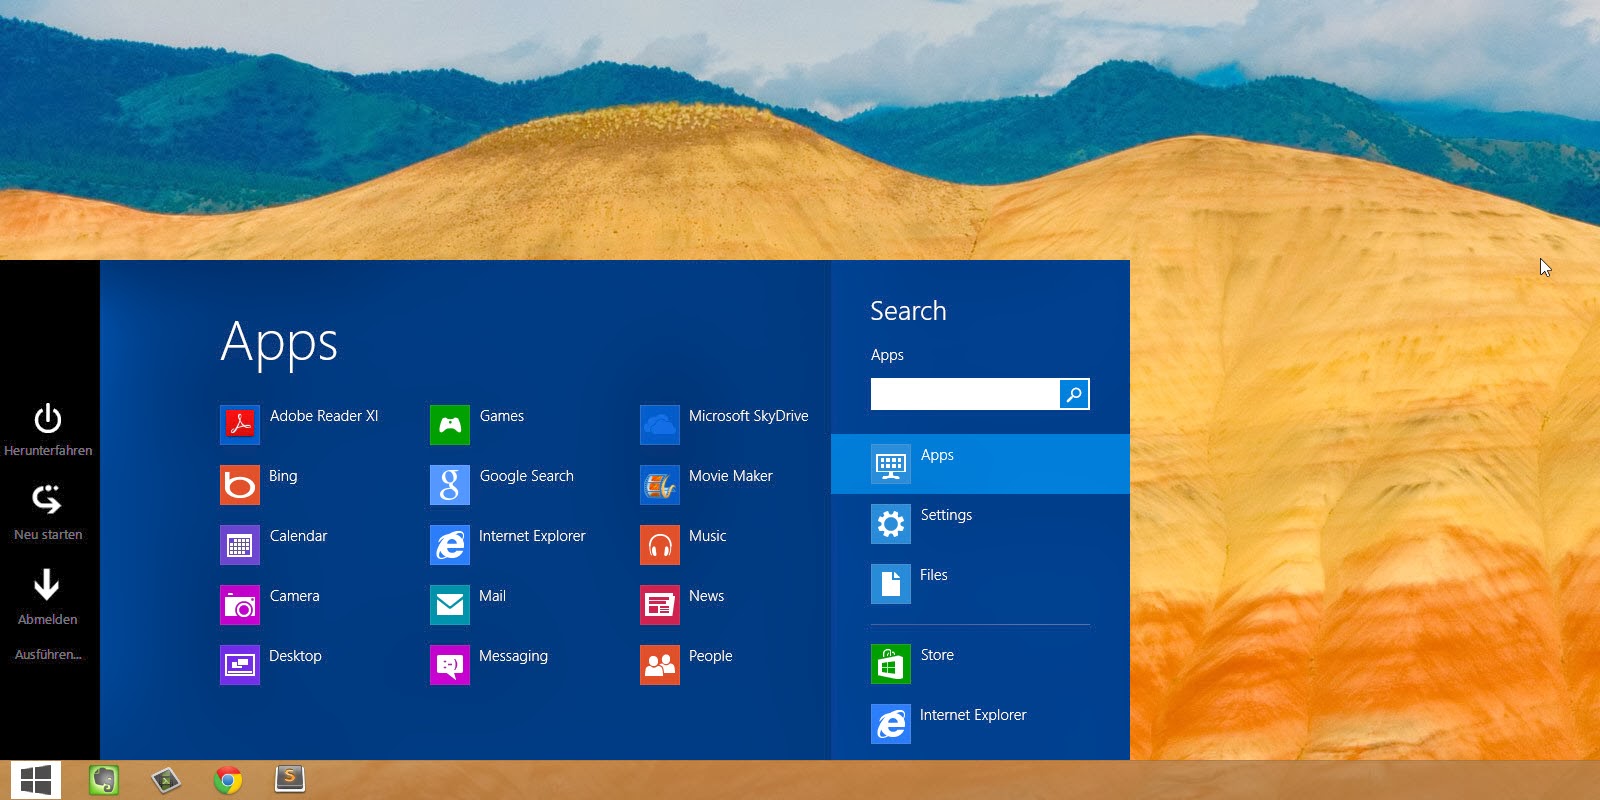Image resolution: width=1600 pixels, height=800 pixels.
Task: Open the Games controller icon
Action: point(450,425)
